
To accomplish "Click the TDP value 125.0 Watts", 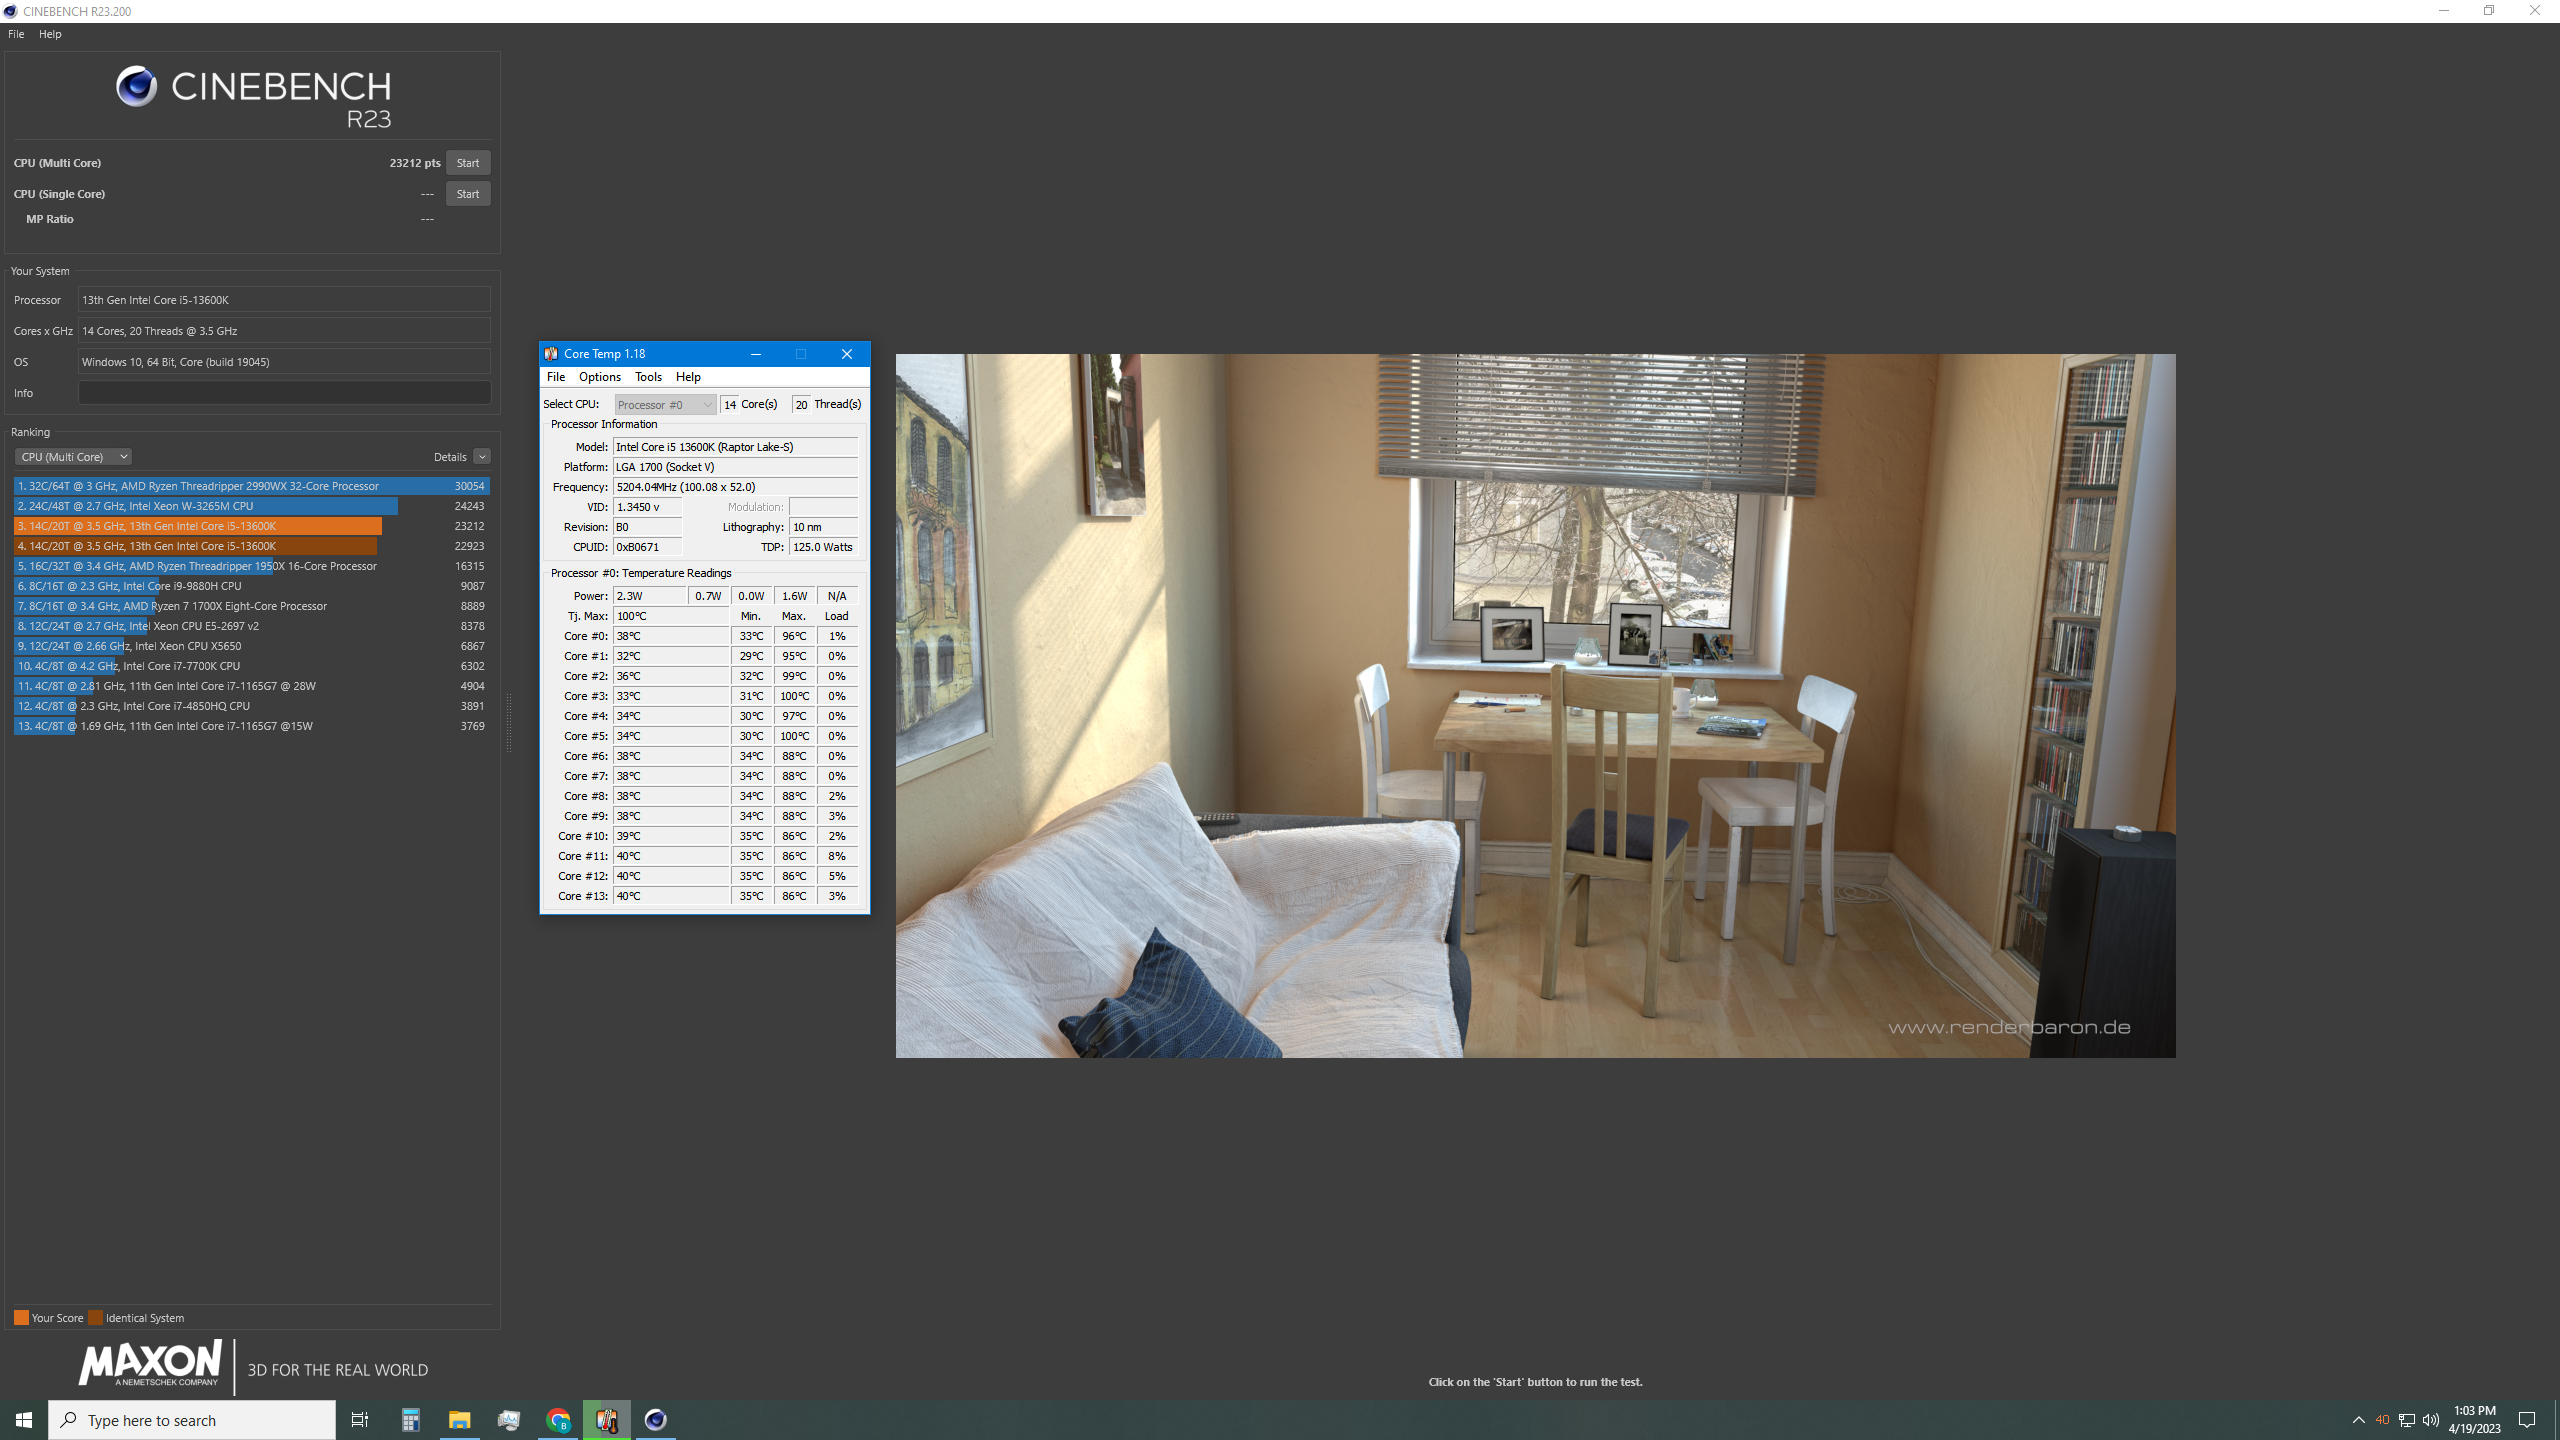I will (823, 547).
